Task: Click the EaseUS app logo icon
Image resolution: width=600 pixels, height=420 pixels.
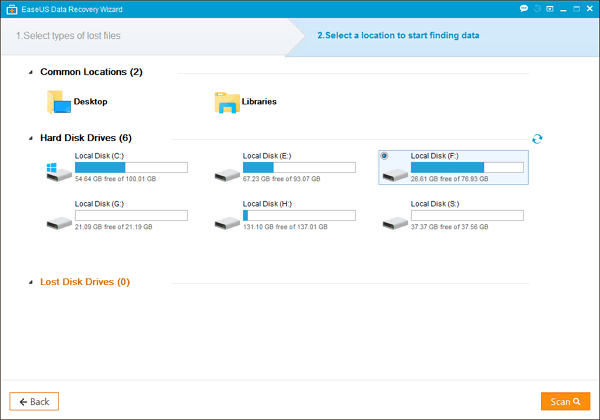Action: click(x=12, y=10)
